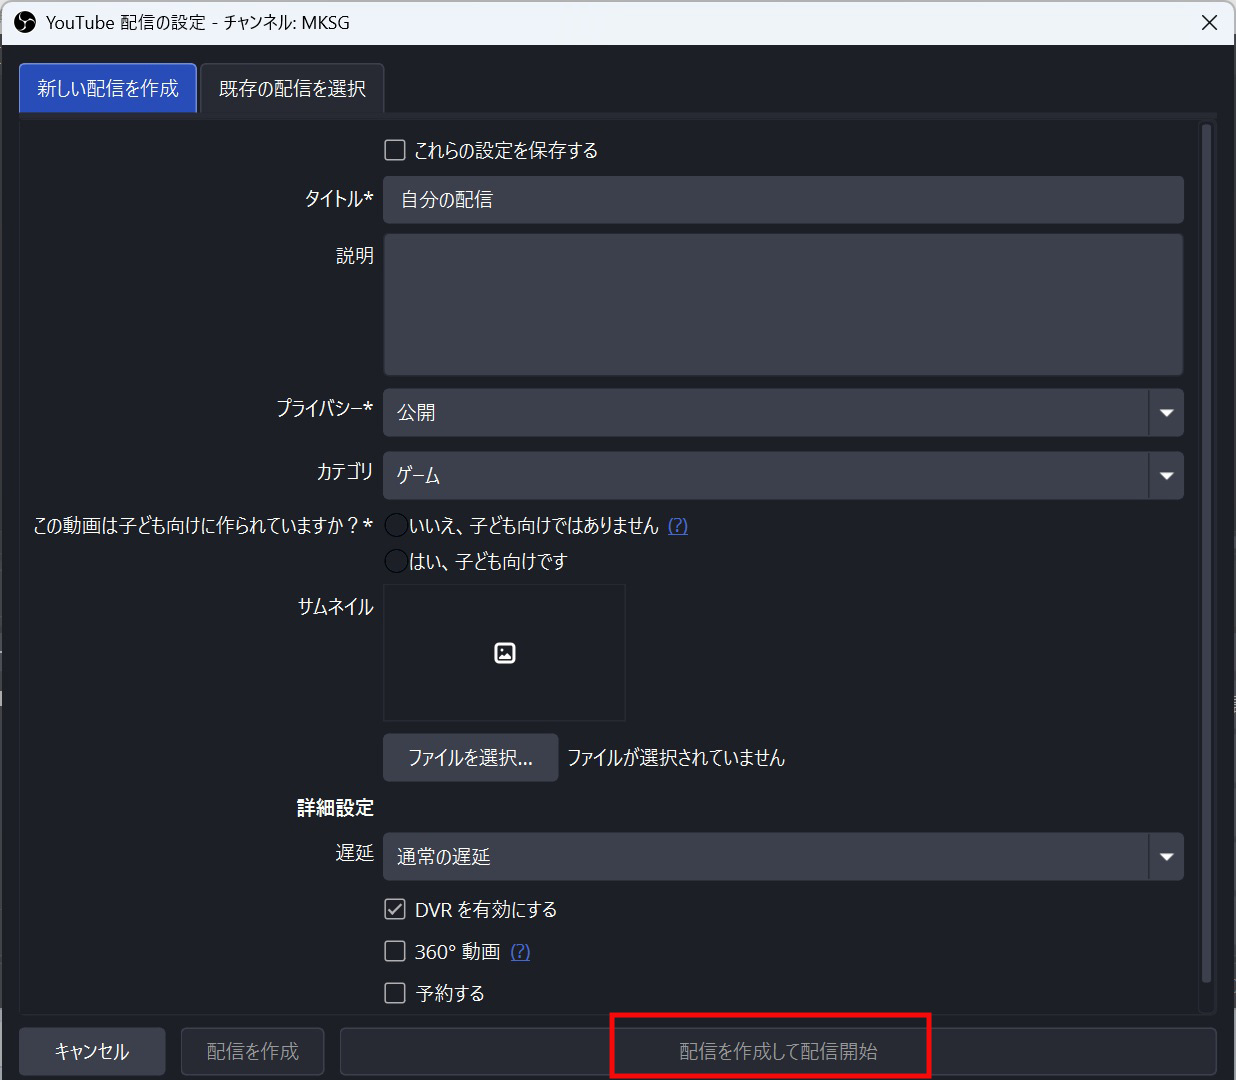Viewport: 1236px width, 1080px height.
Task: Select the 新しい配信を作成 tab
Action: 108,89
